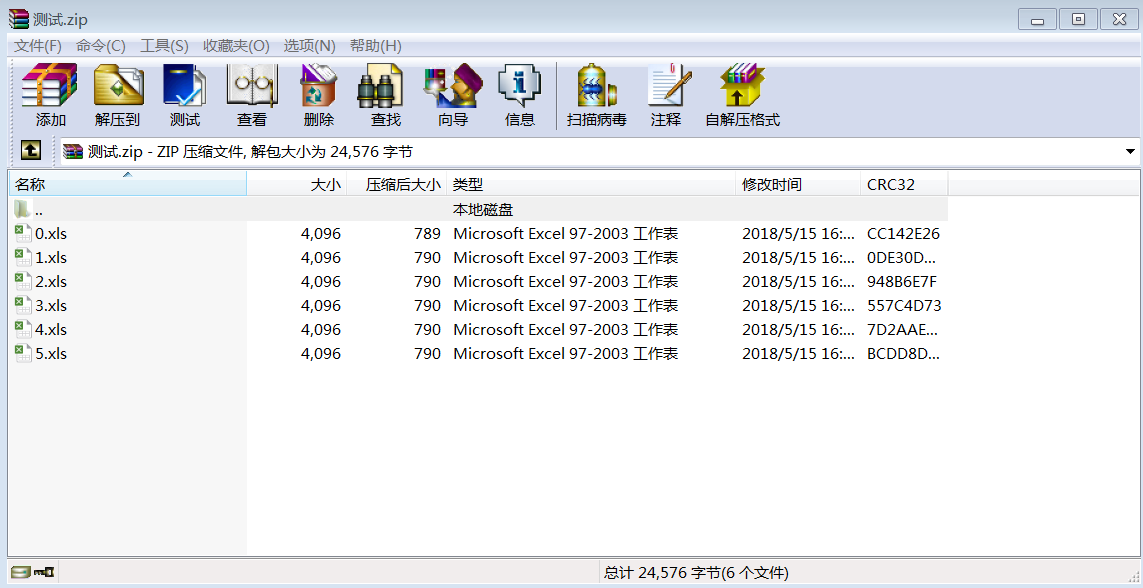
Task: Expand the address bar dropdown arrow
Action: click(x=1130, y=152)
